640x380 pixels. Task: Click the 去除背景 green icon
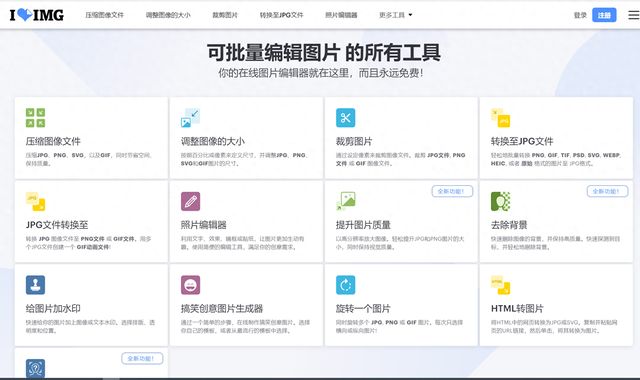[500, 201]
